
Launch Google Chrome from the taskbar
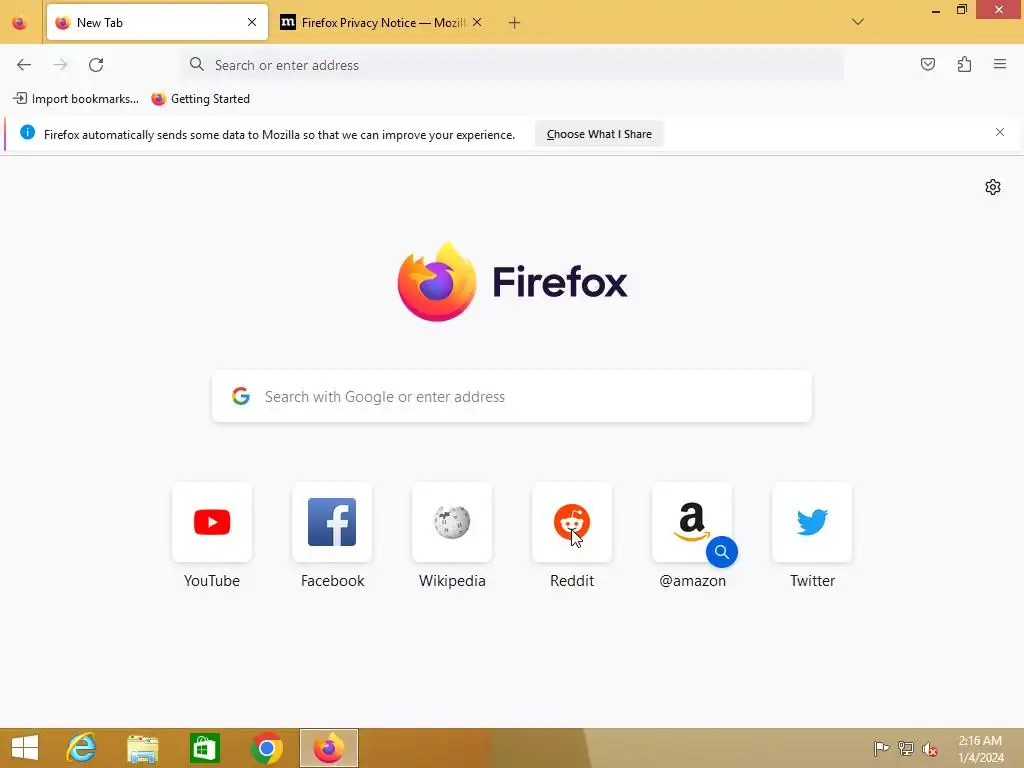pos(266,748)
